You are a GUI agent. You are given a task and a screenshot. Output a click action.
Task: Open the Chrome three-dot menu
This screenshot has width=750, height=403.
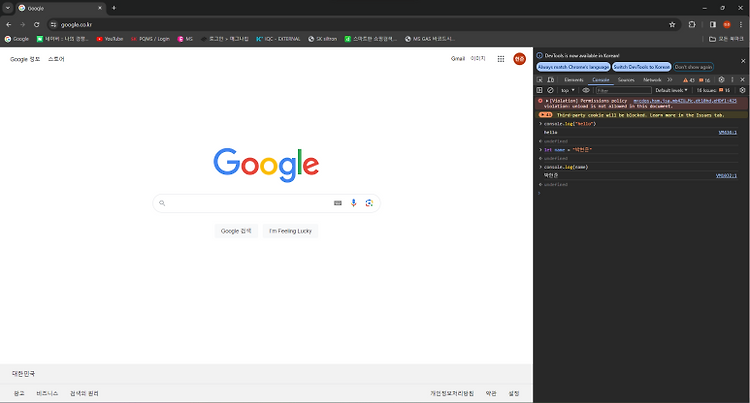740,24
